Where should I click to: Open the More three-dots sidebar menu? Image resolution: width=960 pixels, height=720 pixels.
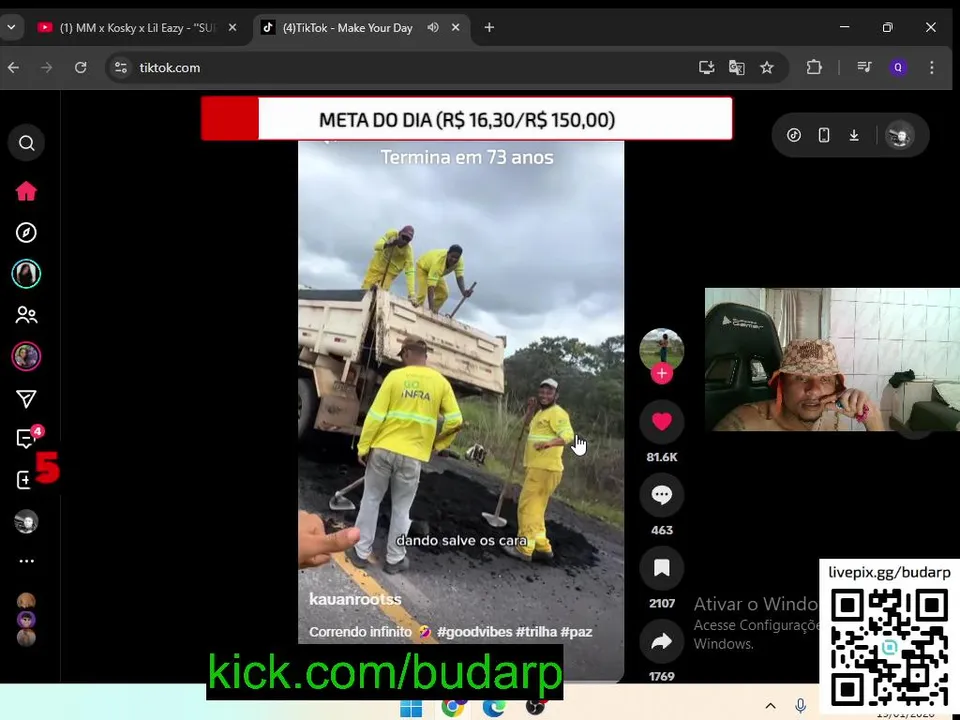click(x=26, y=561)
